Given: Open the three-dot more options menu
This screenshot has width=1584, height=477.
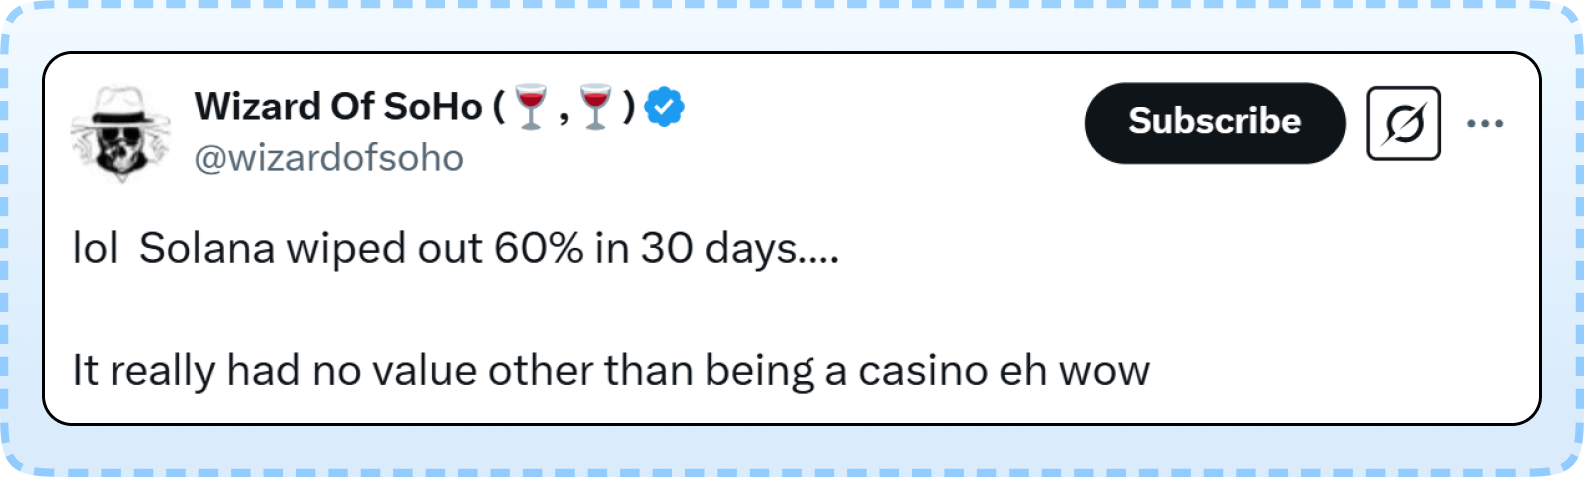Looking at the screenshot, I should (1485, 123).
